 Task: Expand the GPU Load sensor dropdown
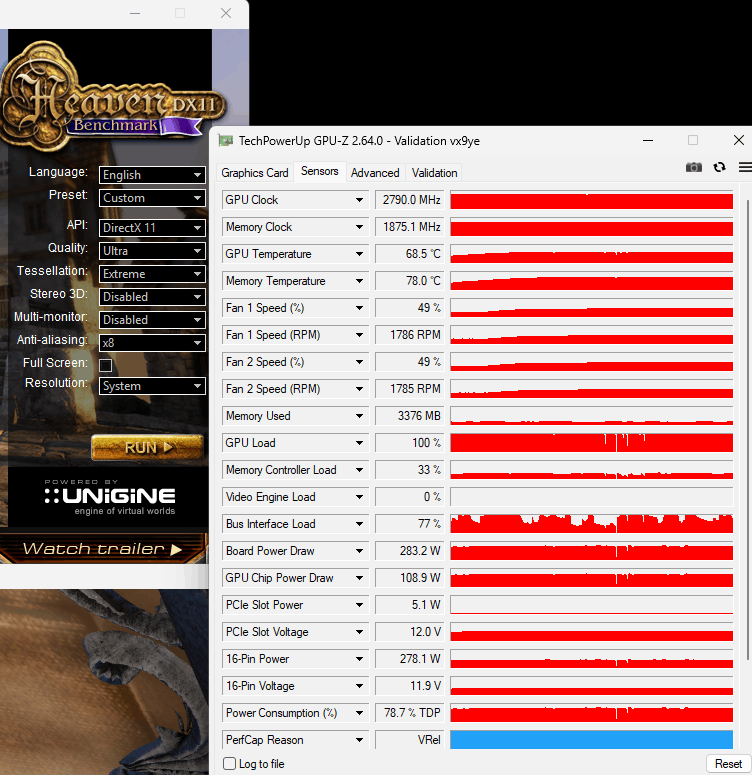(359, 443)
